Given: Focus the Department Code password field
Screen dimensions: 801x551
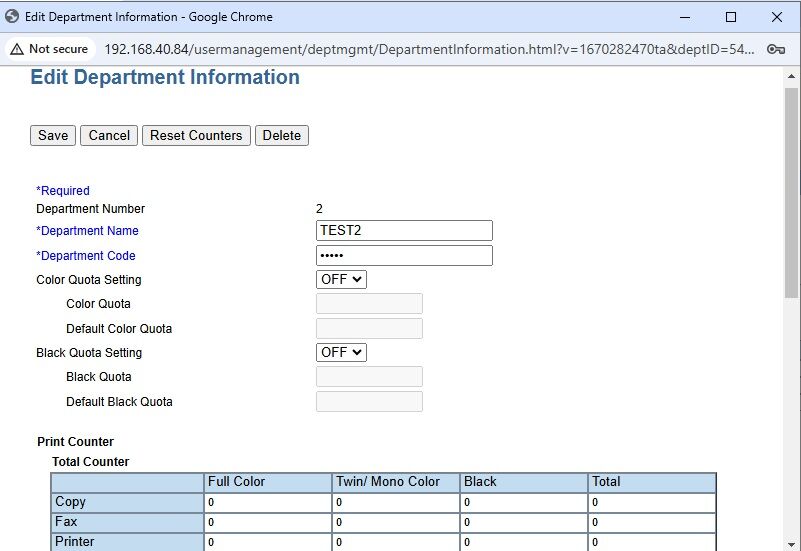Looking at the screenshot, I should click(404, 256).
